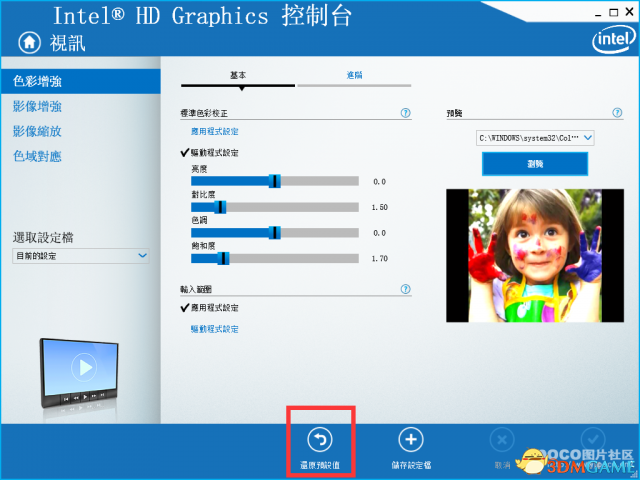
Task: Expand the preview file path dropdown
Action: [x=535, y=138]
